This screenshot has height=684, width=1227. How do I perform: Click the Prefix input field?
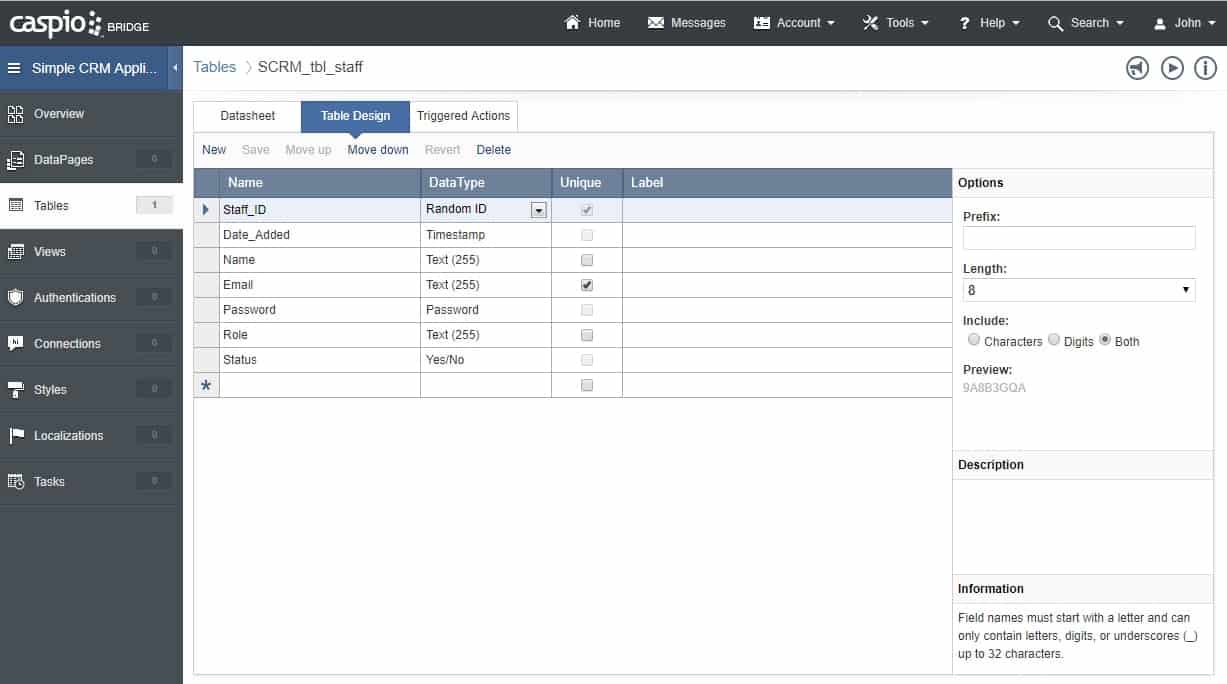coord(1079,238)
